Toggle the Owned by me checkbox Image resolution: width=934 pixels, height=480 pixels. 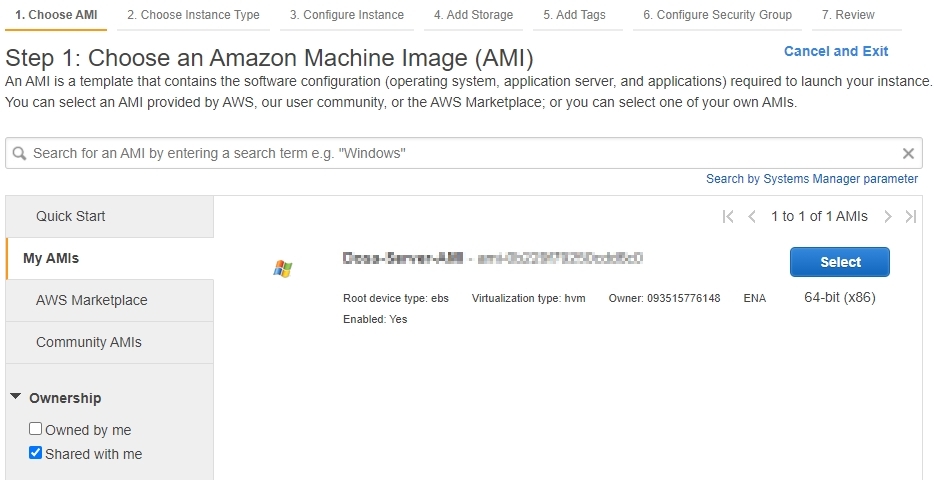pyautogui.click(x=36, y=429)
